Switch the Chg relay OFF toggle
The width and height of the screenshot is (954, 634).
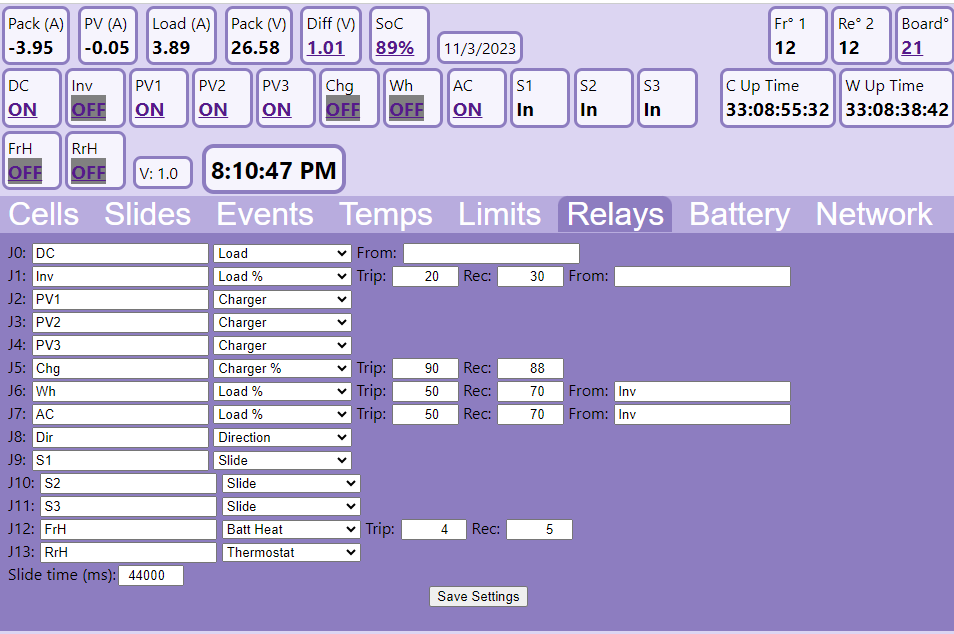342,110
